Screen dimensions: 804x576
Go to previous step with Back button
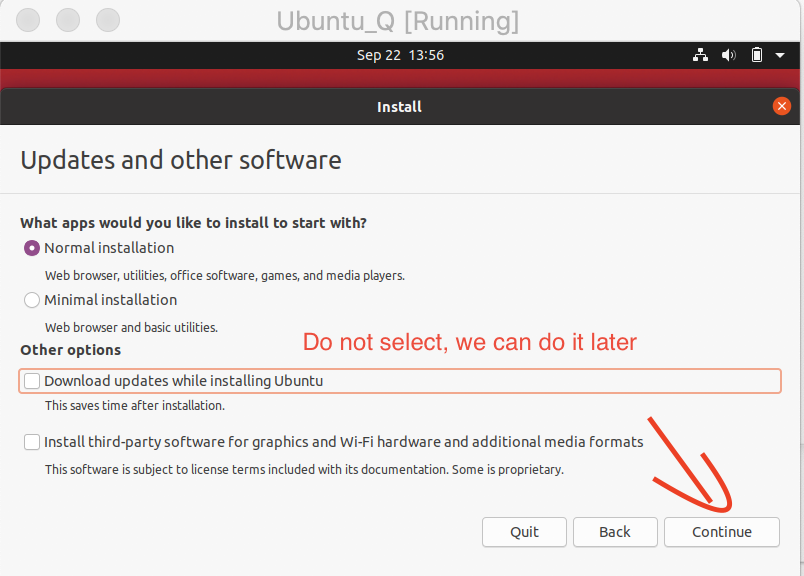(x=615, y=532)
